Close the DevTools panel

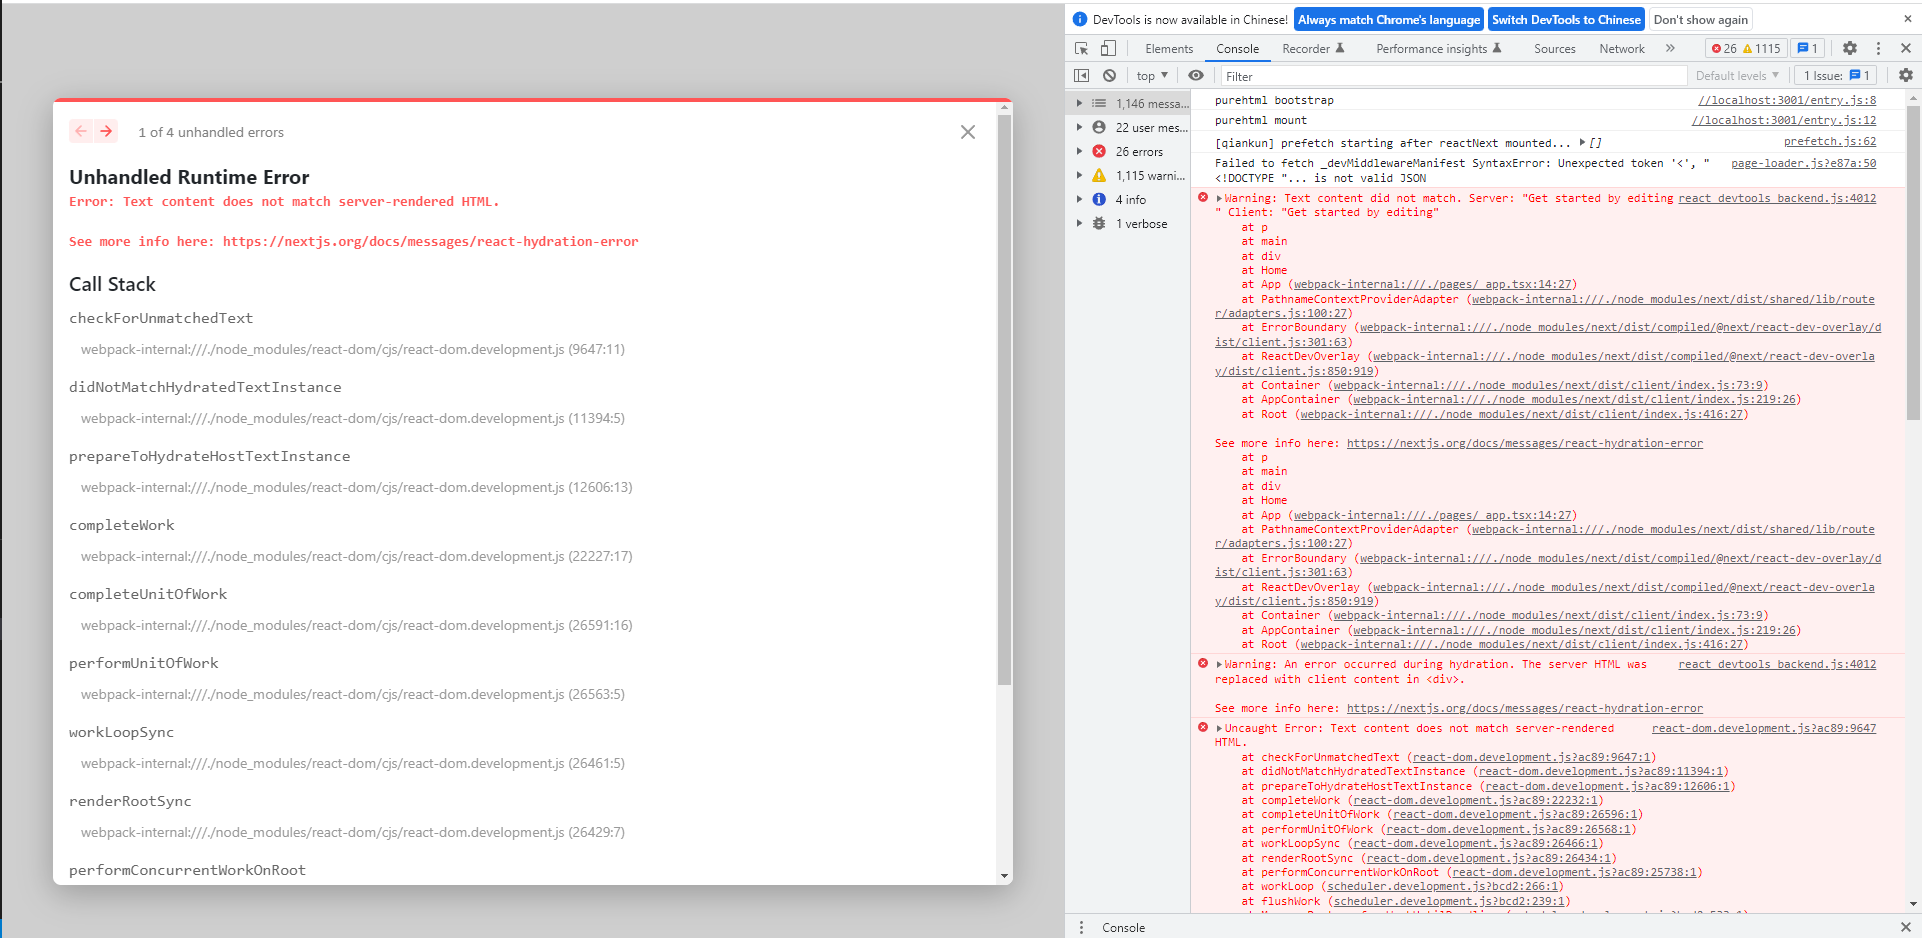(x=1906, y=48)
